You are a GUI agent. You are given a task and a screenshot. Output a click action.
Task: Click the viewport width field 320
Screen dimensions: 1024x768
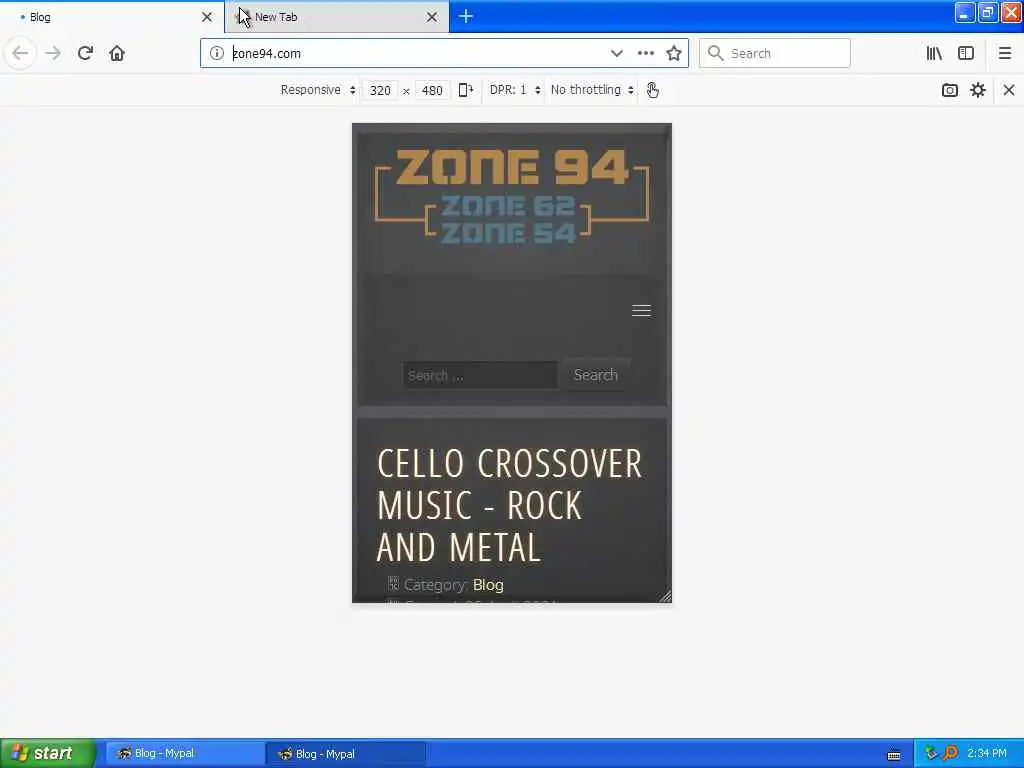(x=380, y=90)
